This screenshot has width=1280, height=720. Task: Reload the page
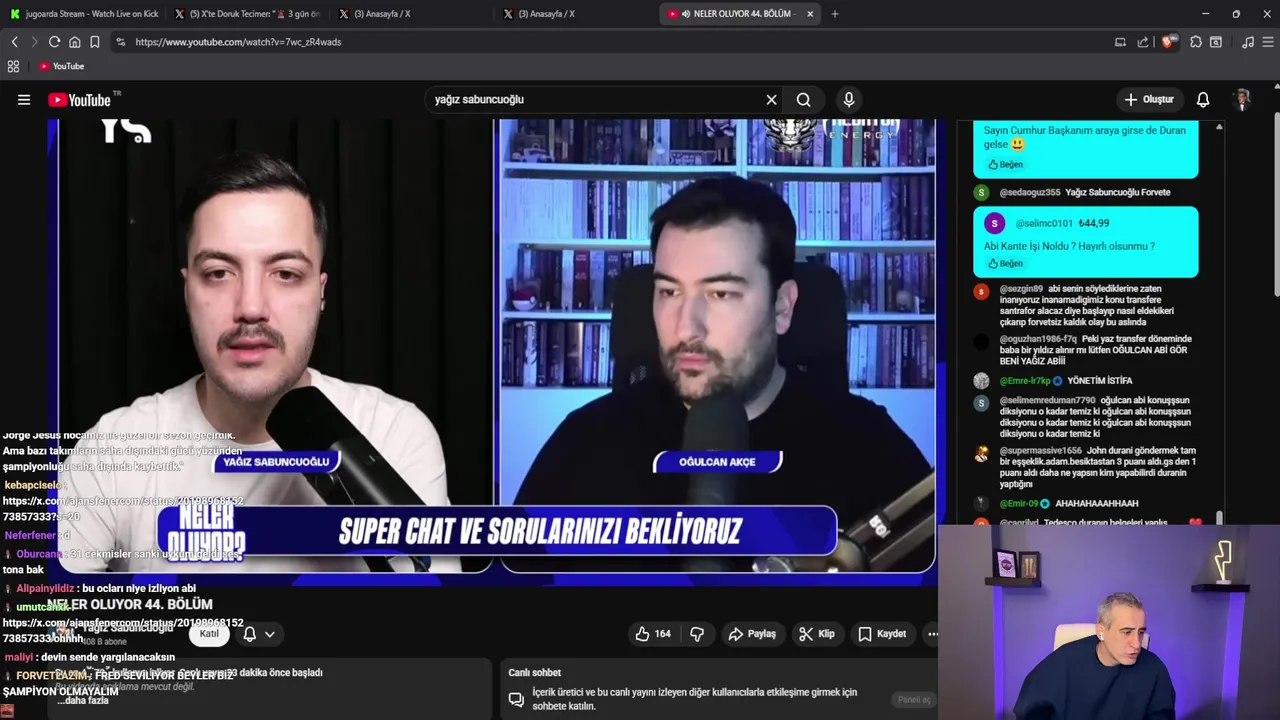[54, 42]
